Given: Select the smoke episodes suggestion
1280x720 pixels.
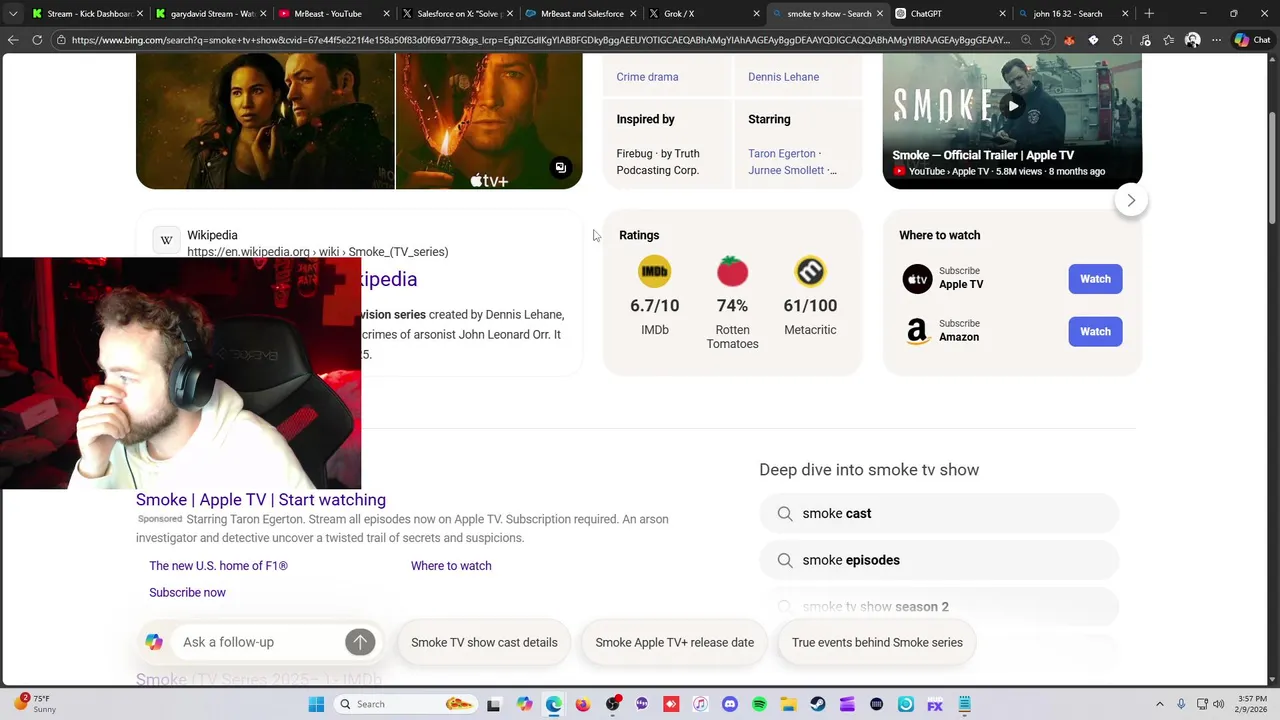Looking at the screenshot, I should coord(938,560).
